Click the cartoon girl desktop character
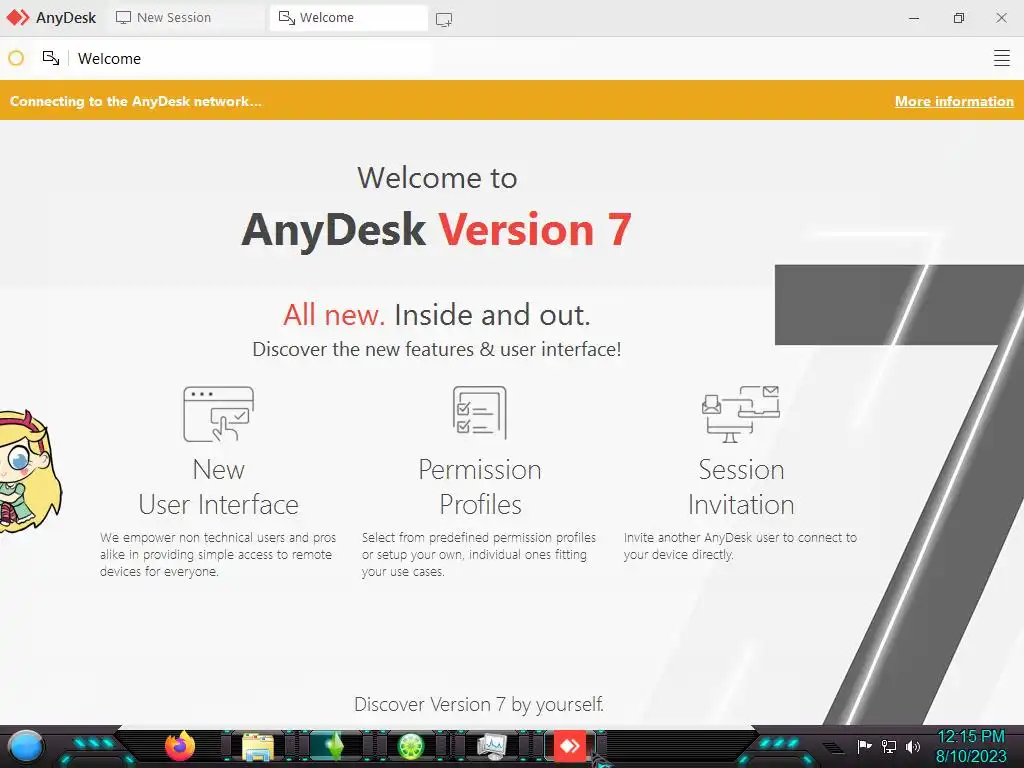1024x768 pixels. coord(29,472)
